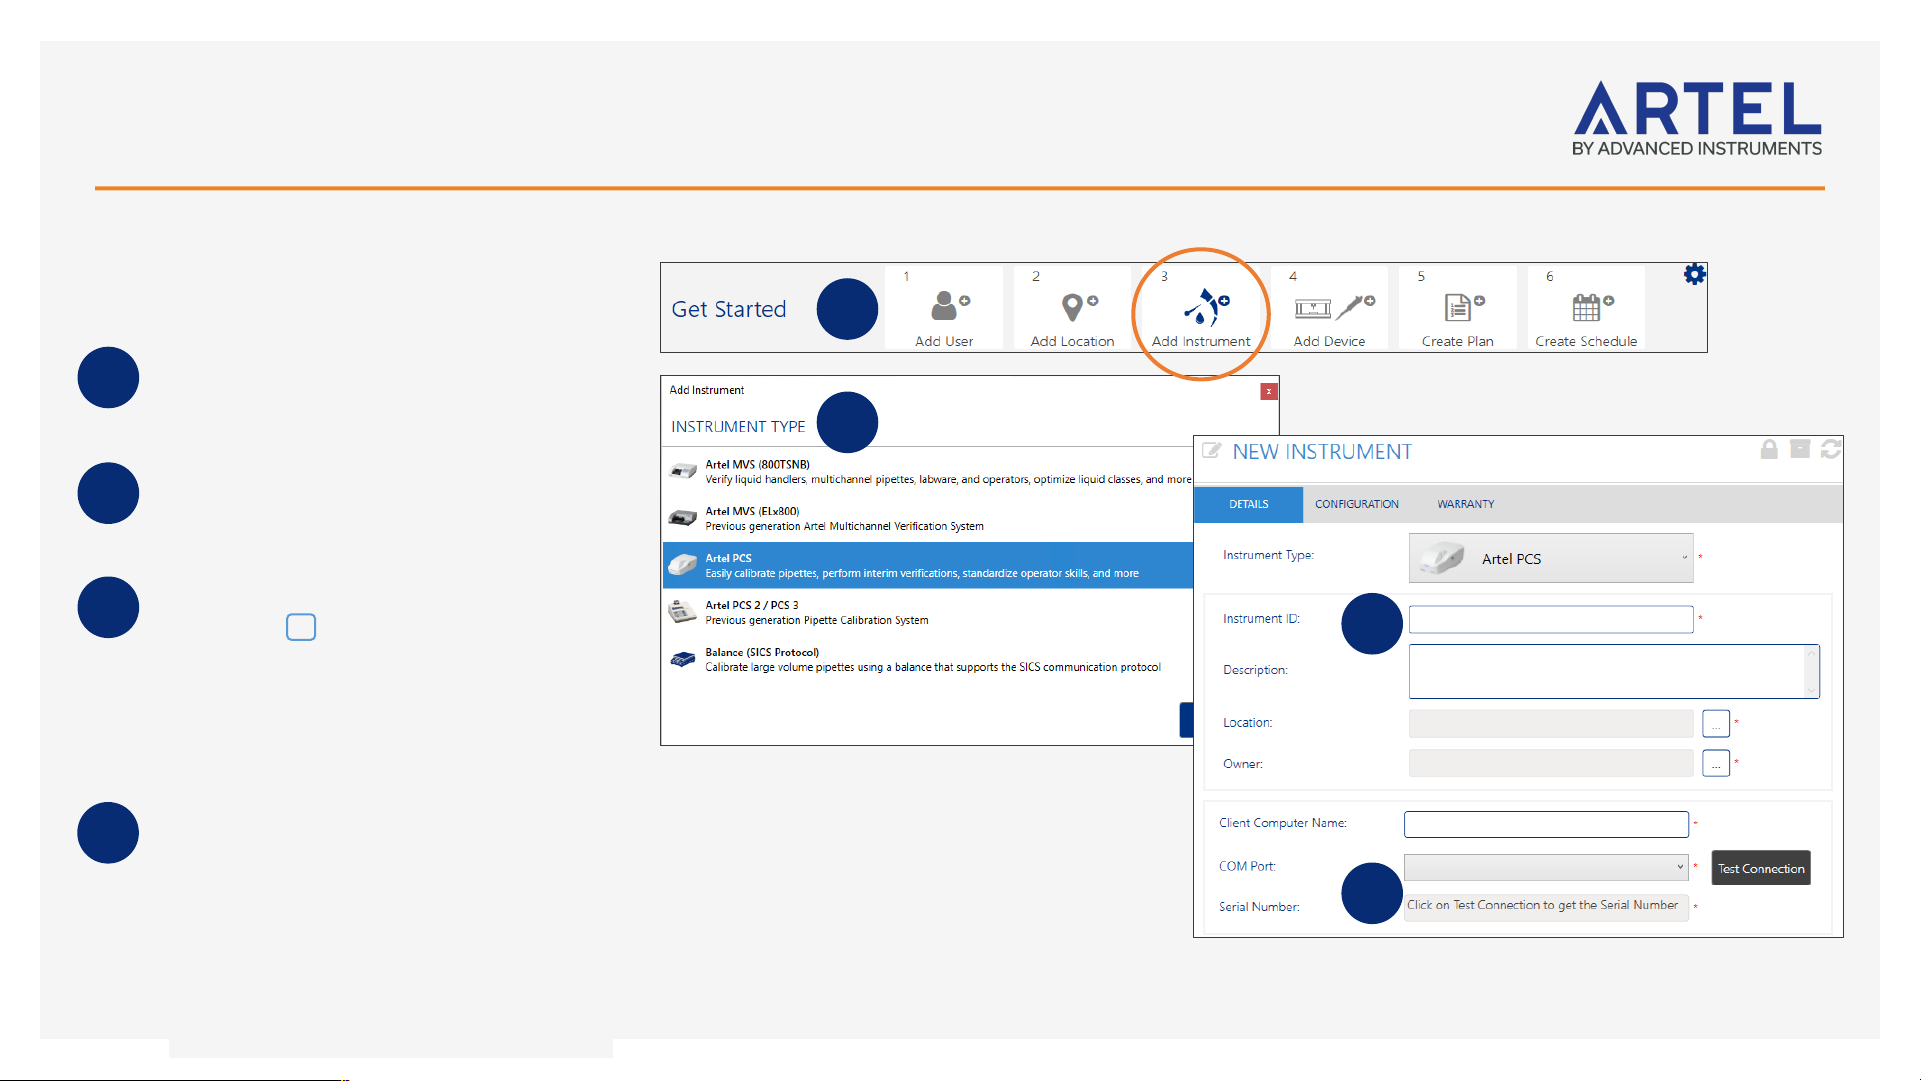The image size is (1921, 1081).
Task: Switch to the Warranty tab
Action: click(1465, 504)
